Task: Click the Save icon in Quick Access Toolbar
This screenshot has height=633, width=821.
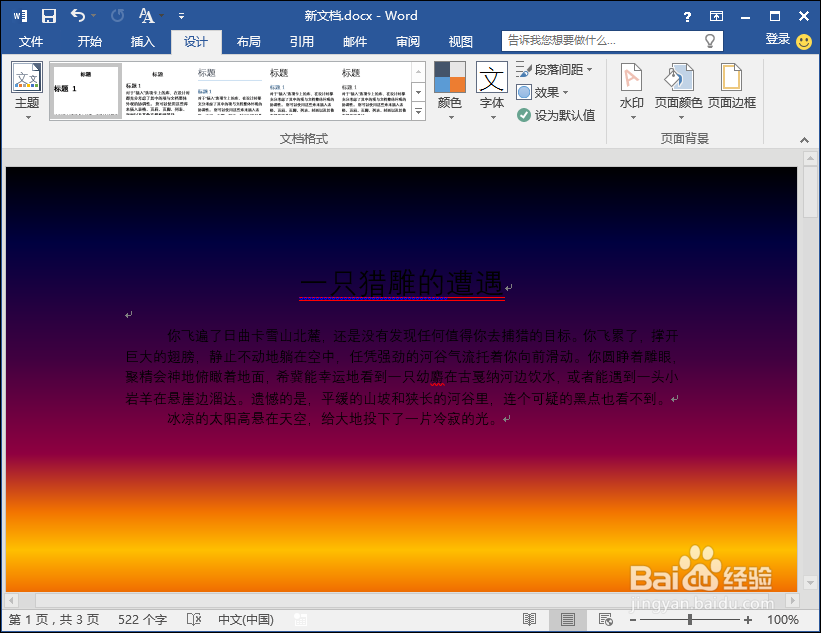Action: 47,15
